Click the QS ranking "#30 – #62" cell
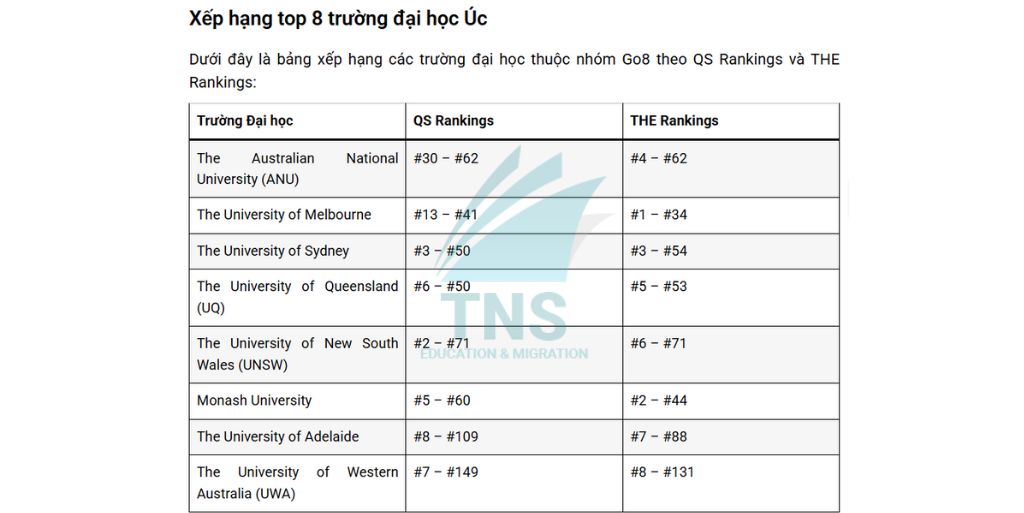 click(x=446, y=159)
